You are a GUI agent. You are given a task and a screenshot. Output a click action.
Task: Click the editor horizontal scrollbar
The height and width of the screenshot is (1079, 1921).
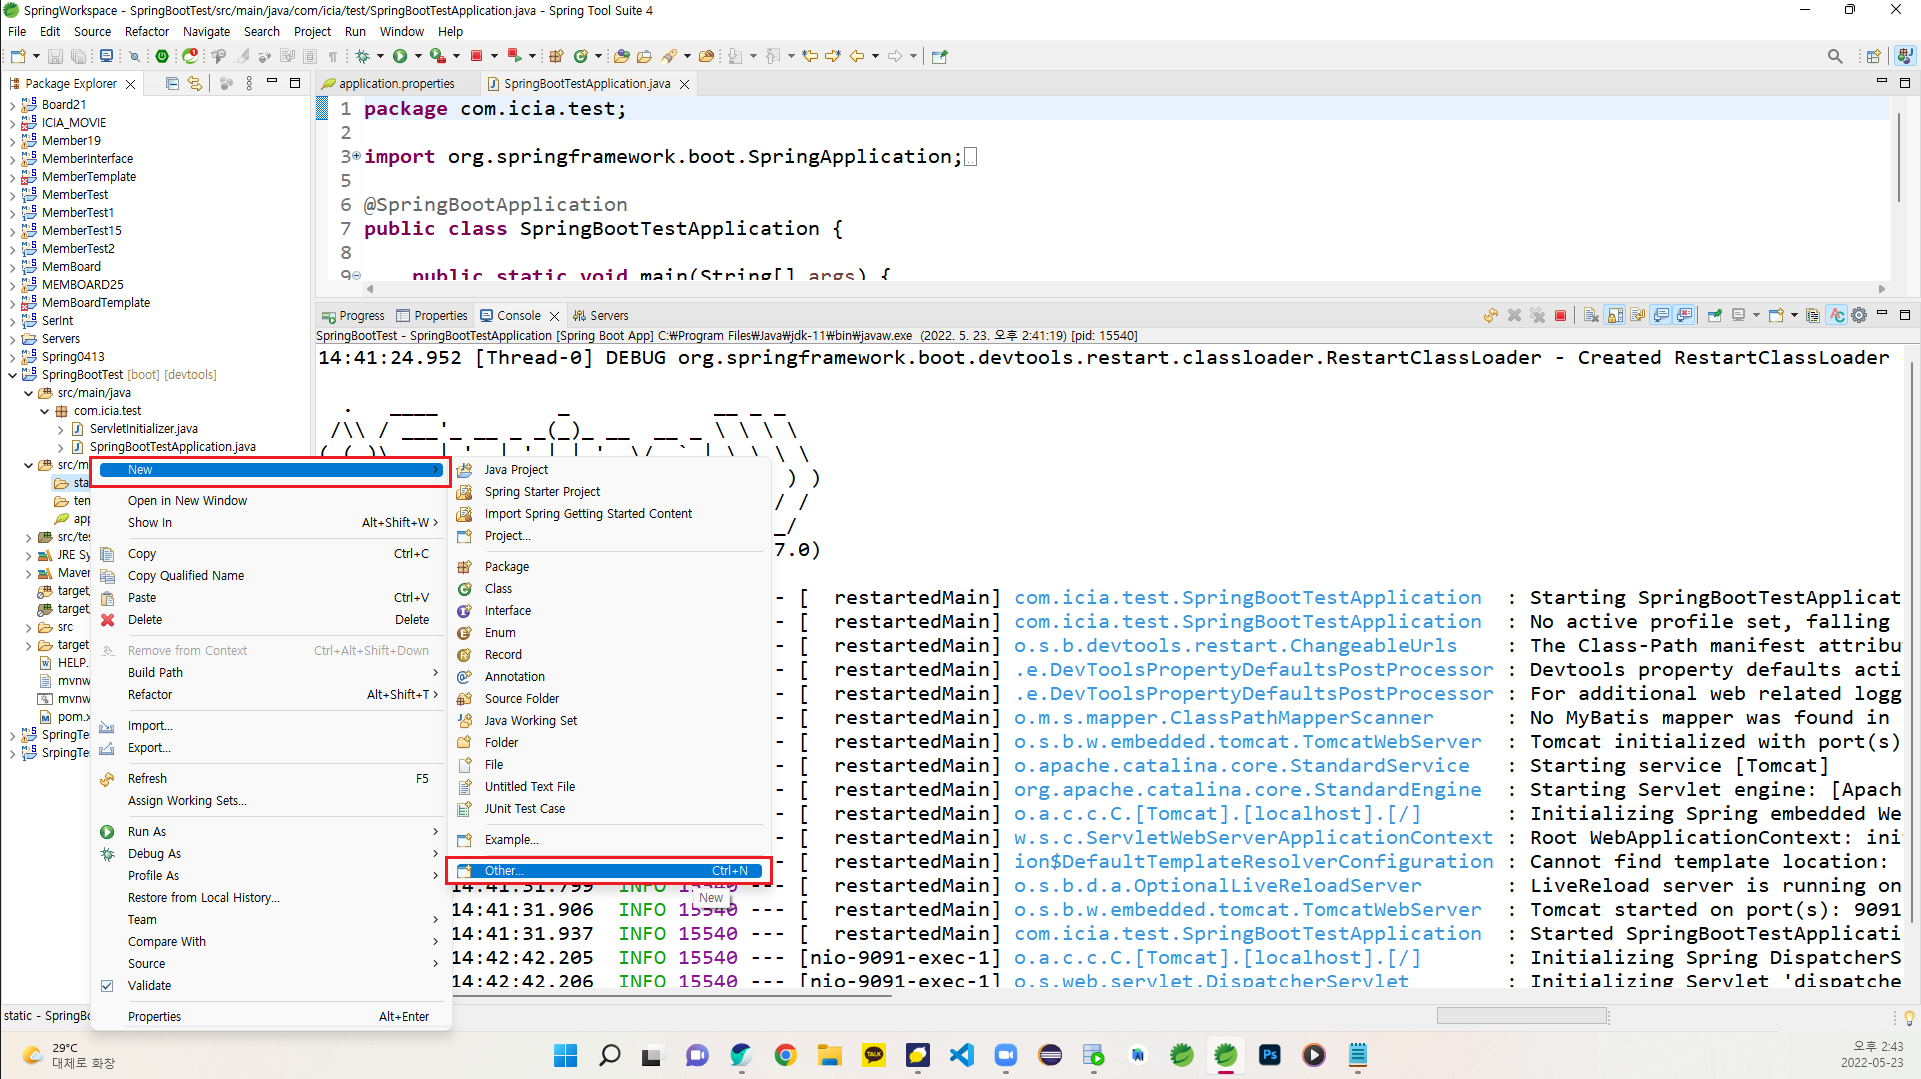tap(1125, 289)
